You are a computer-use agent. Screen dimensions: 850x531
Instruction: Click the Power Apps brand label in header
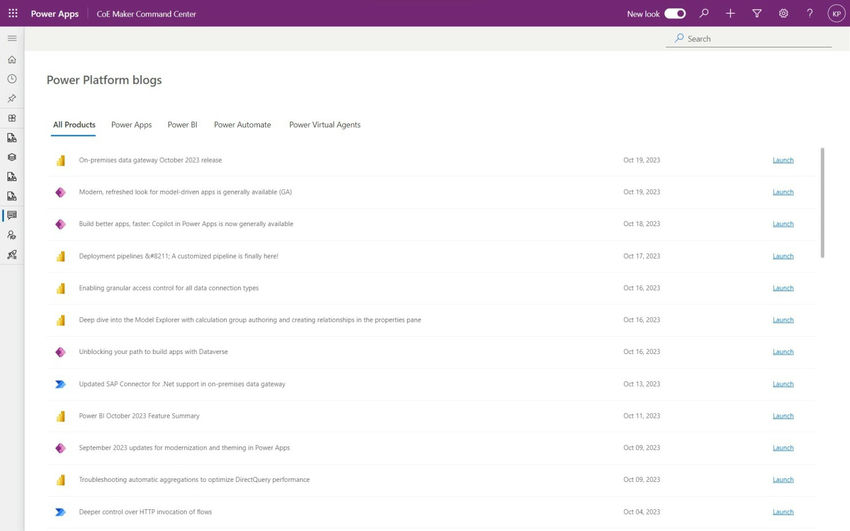click(55, 14)
